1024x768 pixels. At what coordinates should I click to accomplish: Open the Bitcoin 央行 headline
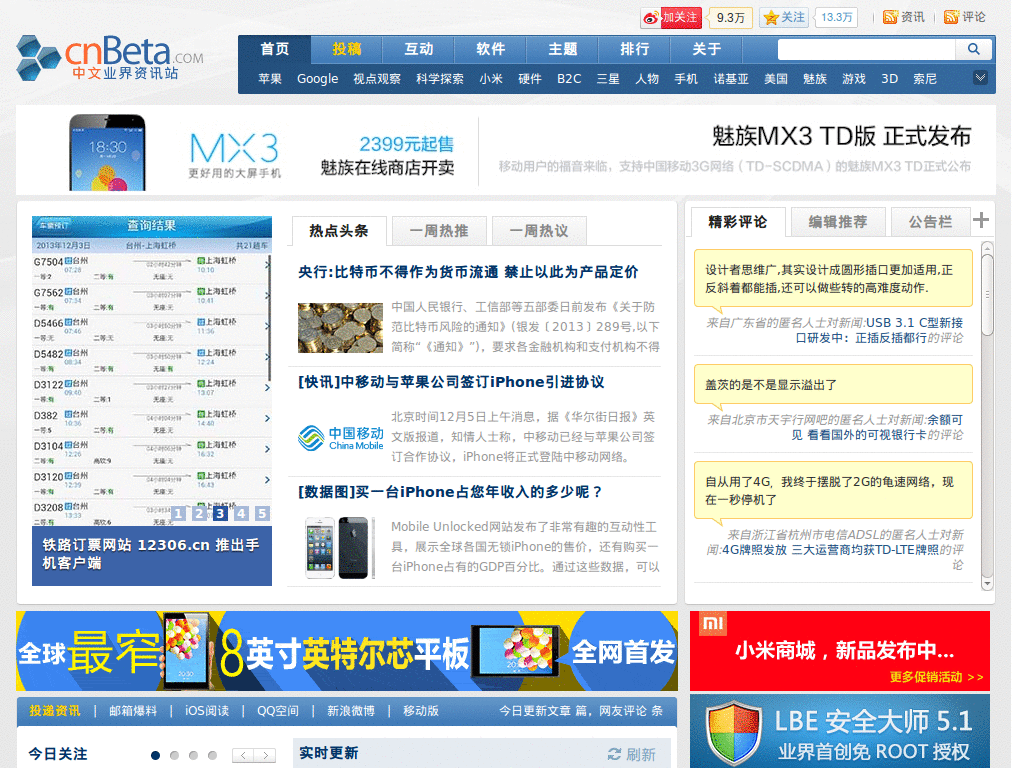(x=468, y=272)
